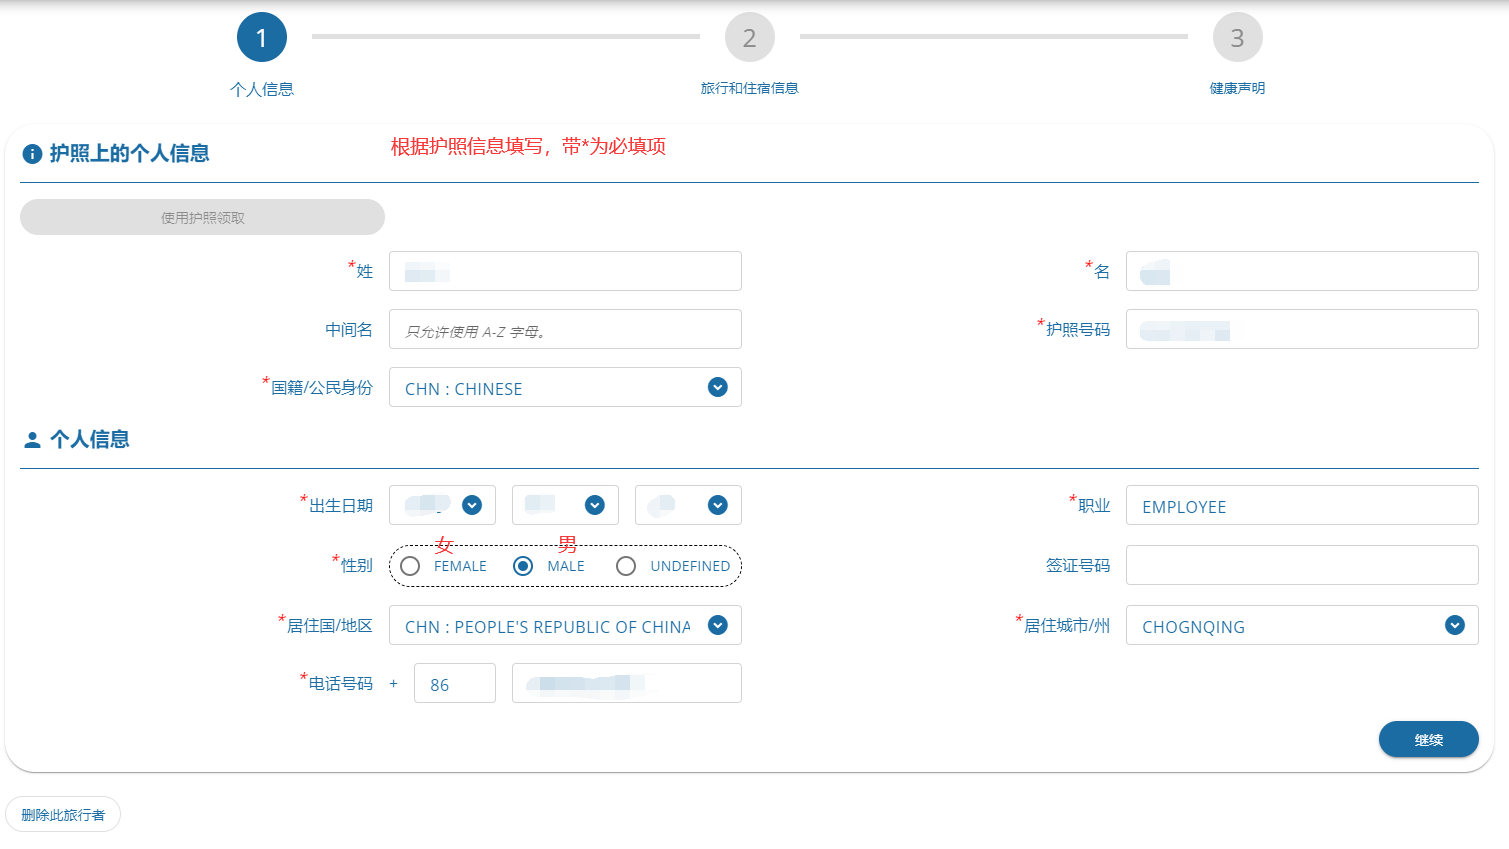
Task: Select the FEMALE gender radio button
Action: 410,565
